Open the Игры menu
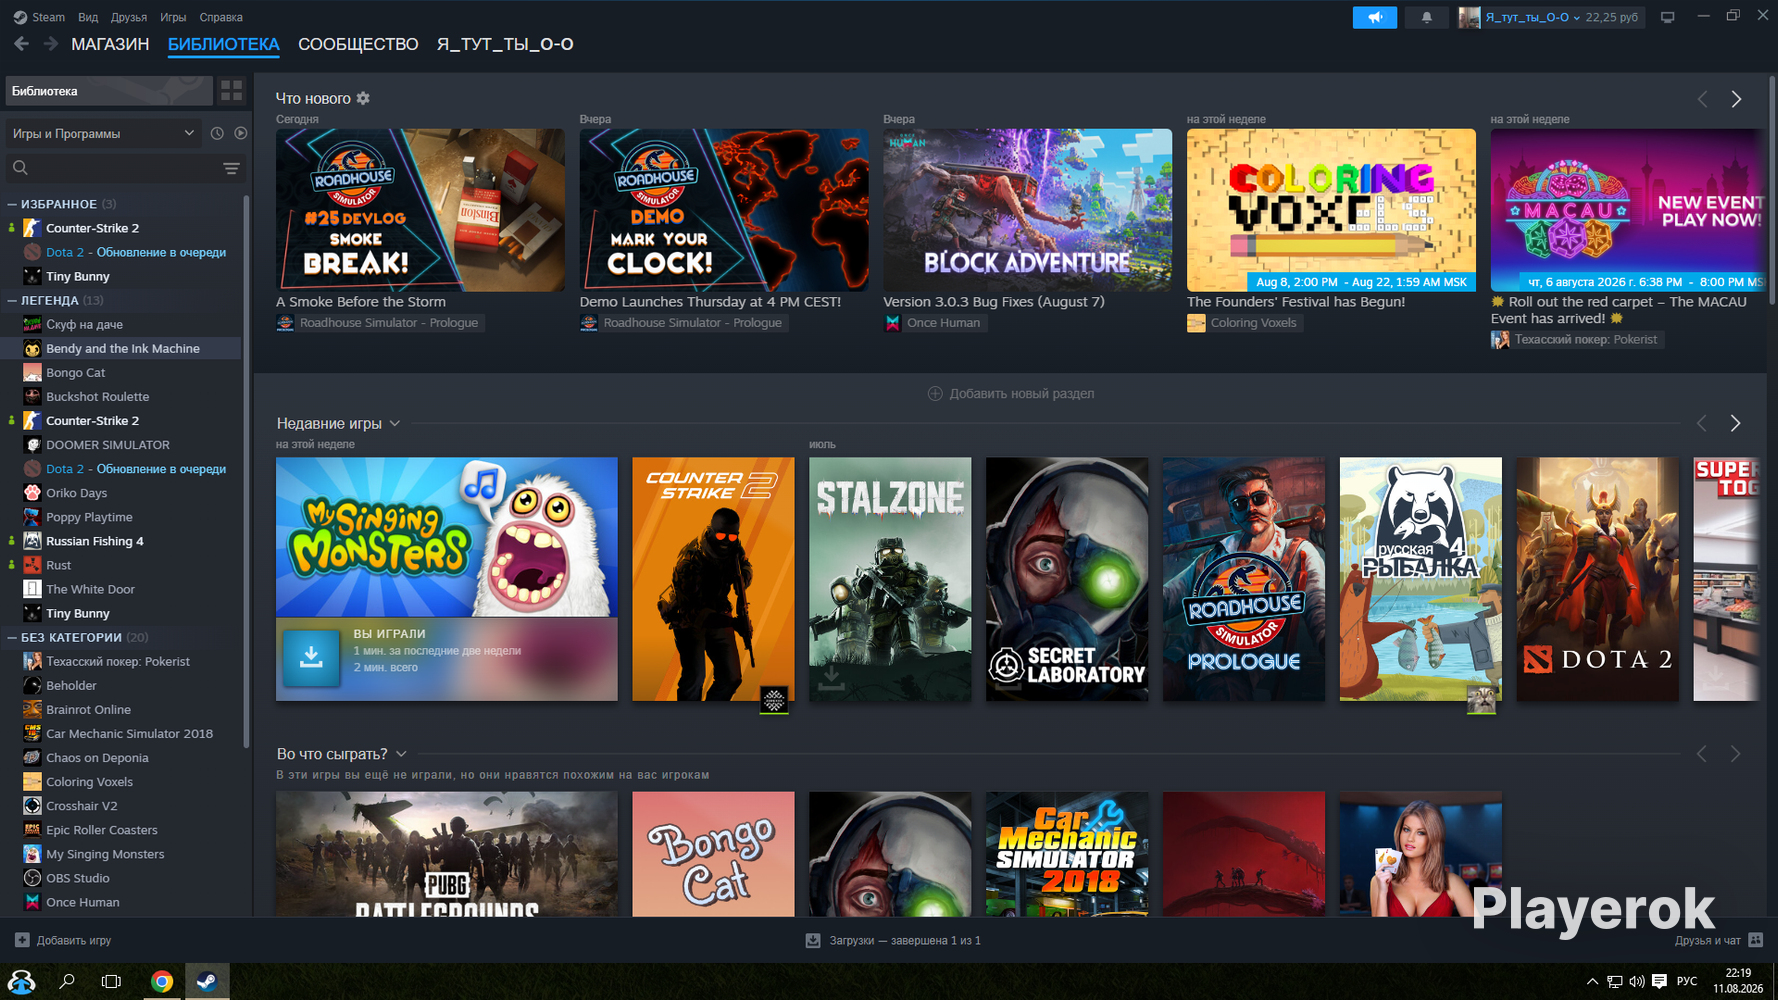This screenshot has width=1778, height=1000. [173, 17]
